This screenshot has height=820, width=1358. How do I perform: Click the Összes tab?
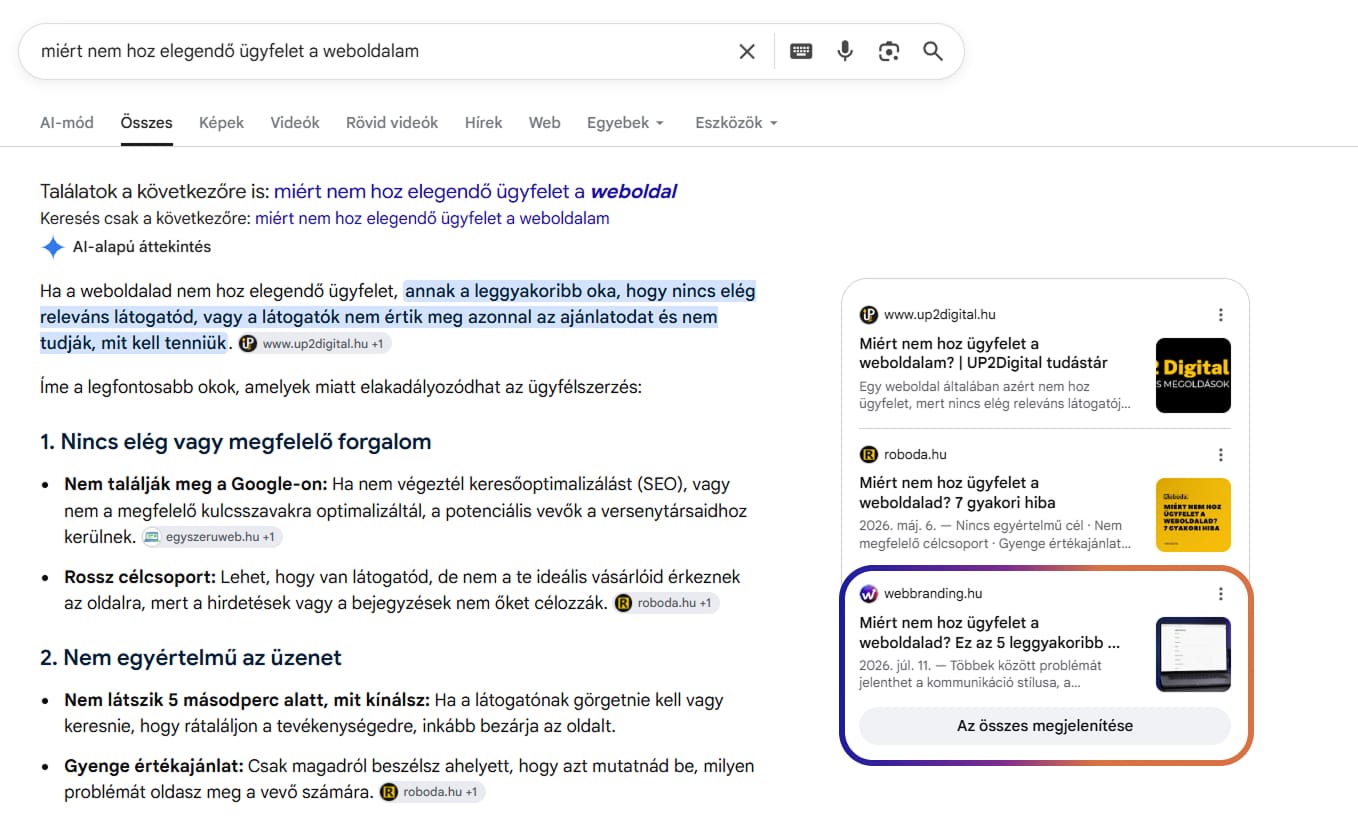pyautogui.click(x=146, y=123)
